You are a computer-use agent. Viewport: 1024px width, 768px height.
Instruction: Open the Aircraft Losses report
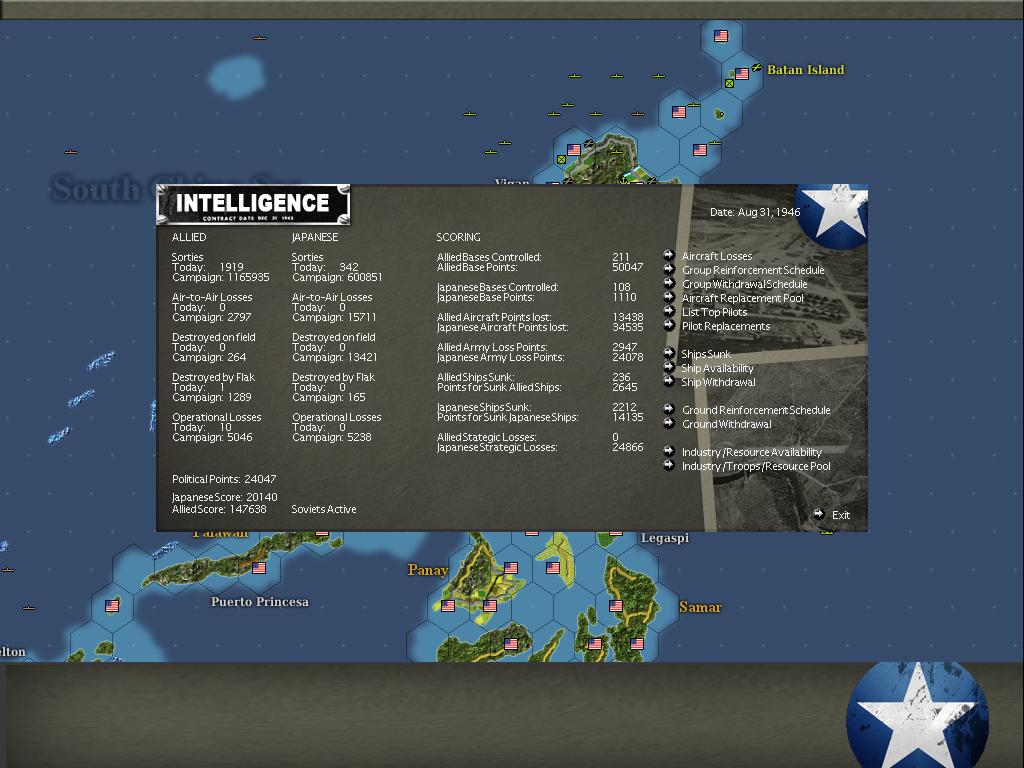[x=716, y=256]
